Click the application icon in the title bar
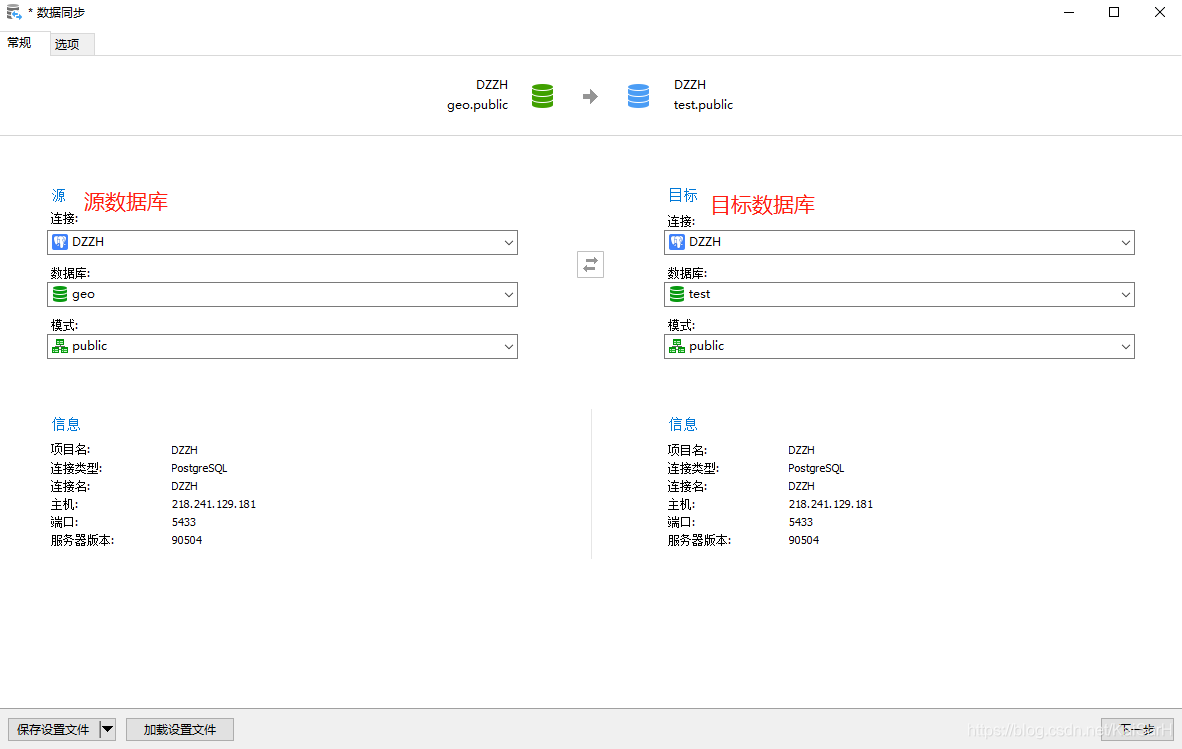 [14, 12]
